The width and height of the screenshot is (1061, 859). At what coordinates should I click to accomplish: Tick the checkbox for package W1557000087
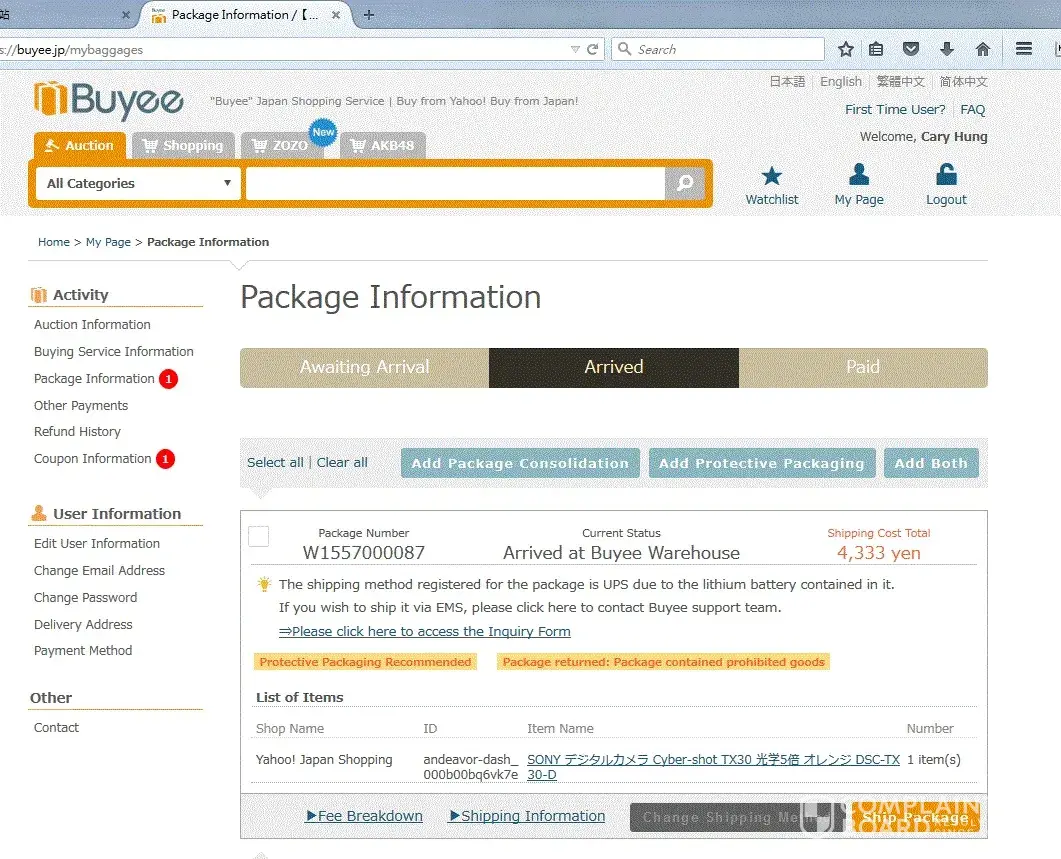tap(259, 537)
